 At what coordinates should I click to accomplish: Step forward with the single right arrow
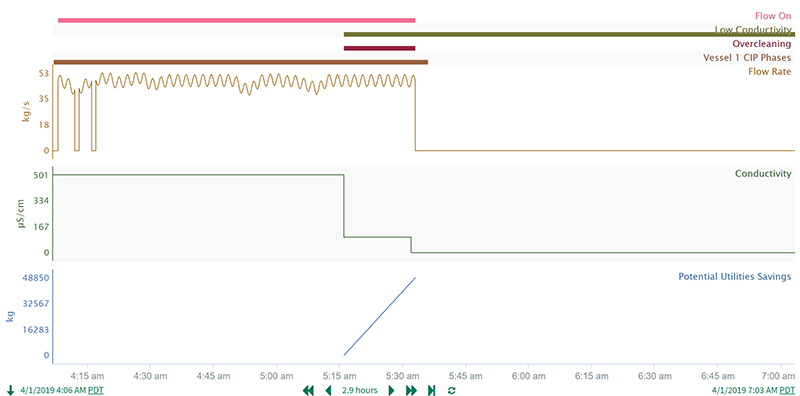click(391, 390)
